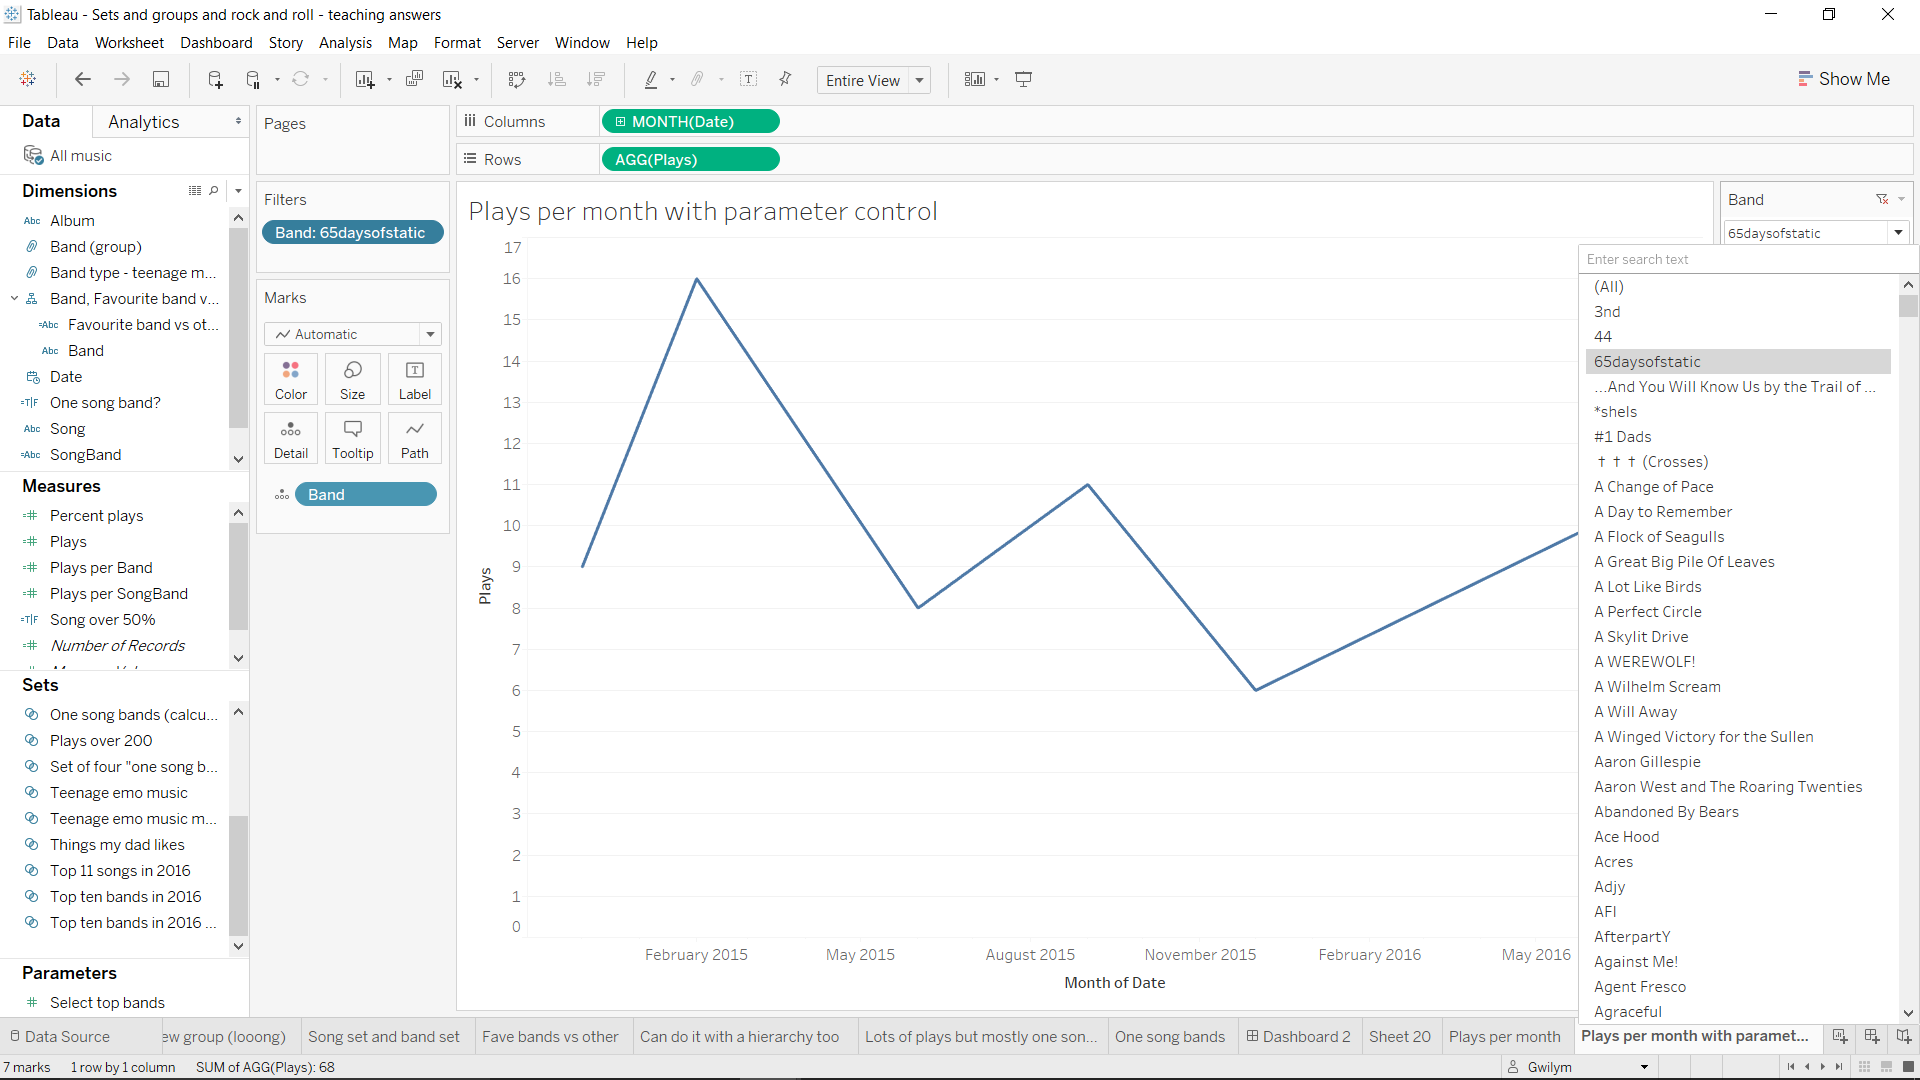This screenshot has width=1920, height=1080.
Task: Click the Duplicate Worksheet toolbar icon
Action: point(414,80)
